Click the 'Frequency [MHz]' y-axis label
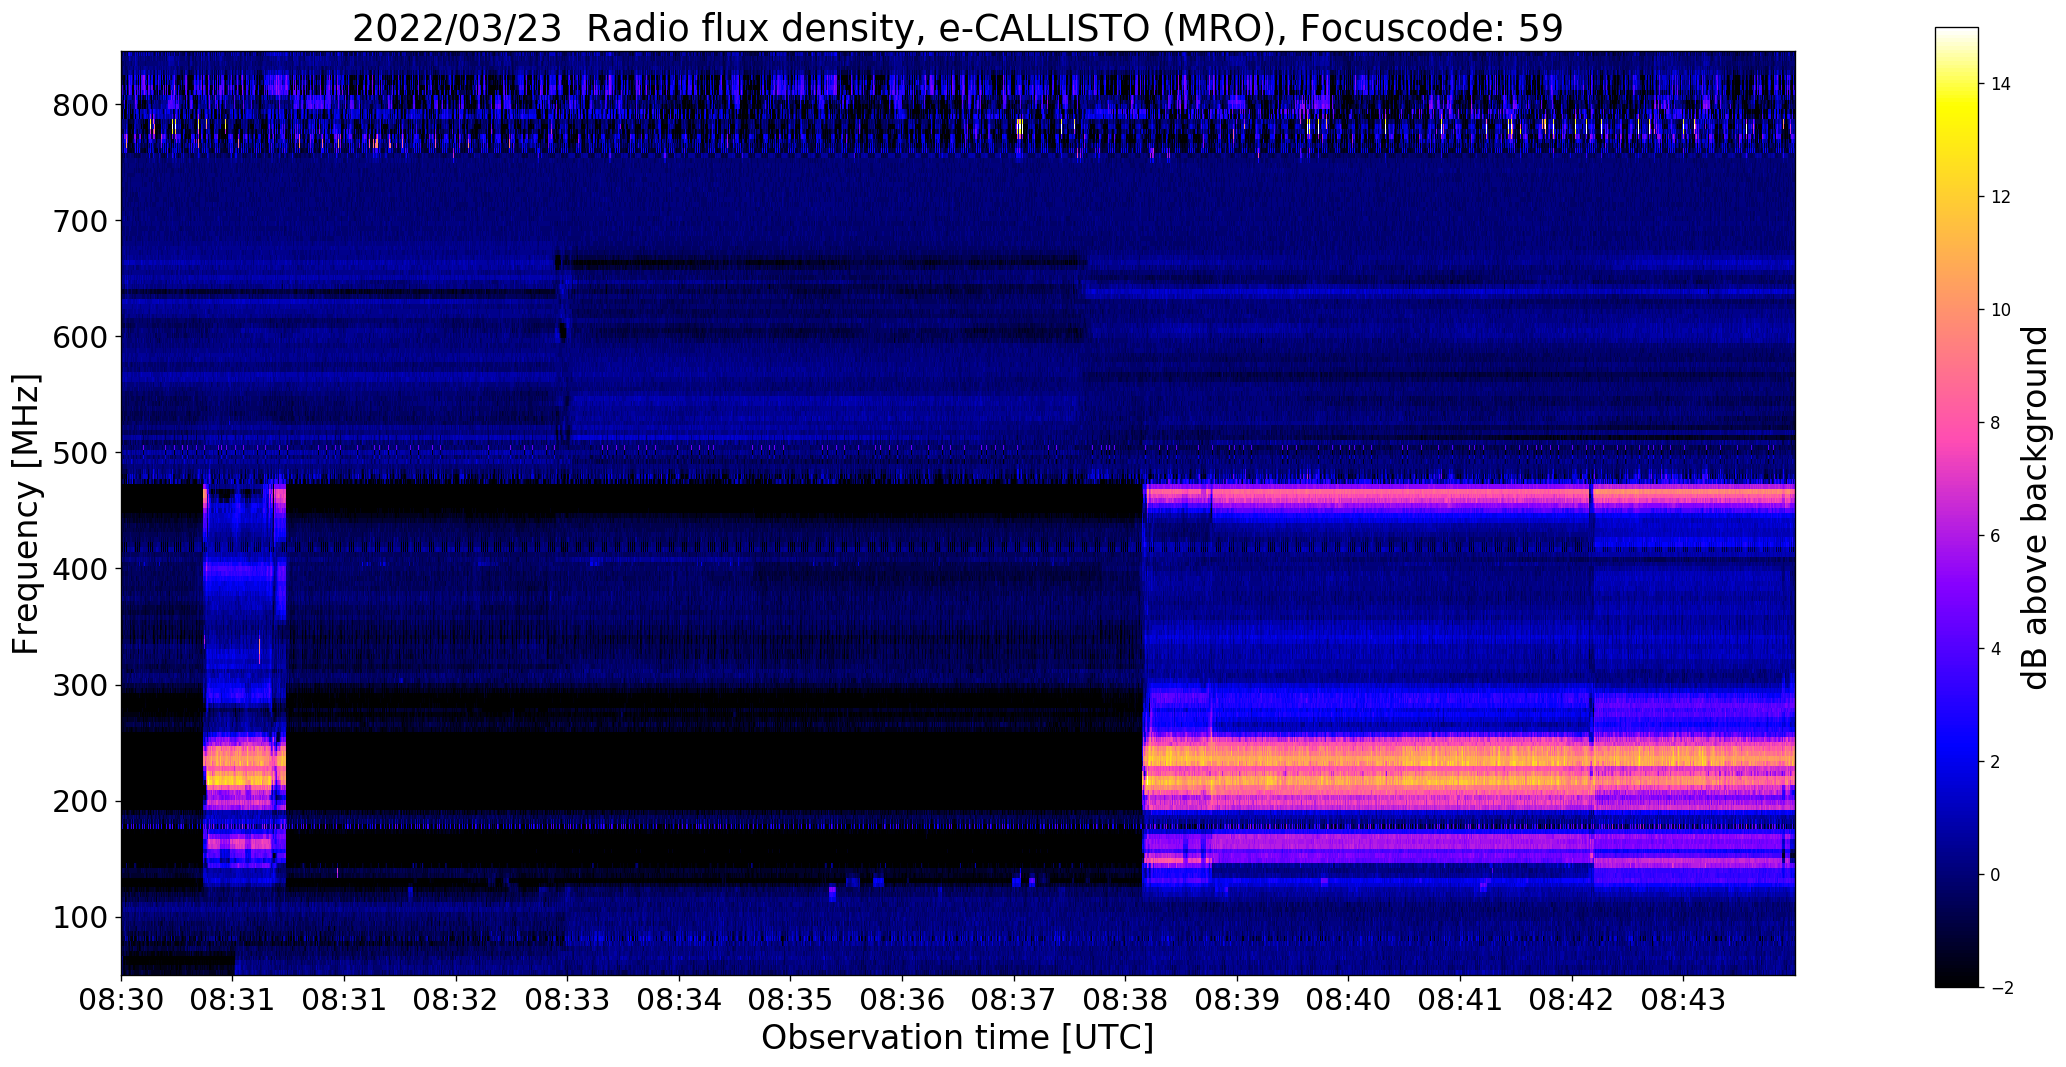This screenshot has height=1067, width=2066. [27, 514]
